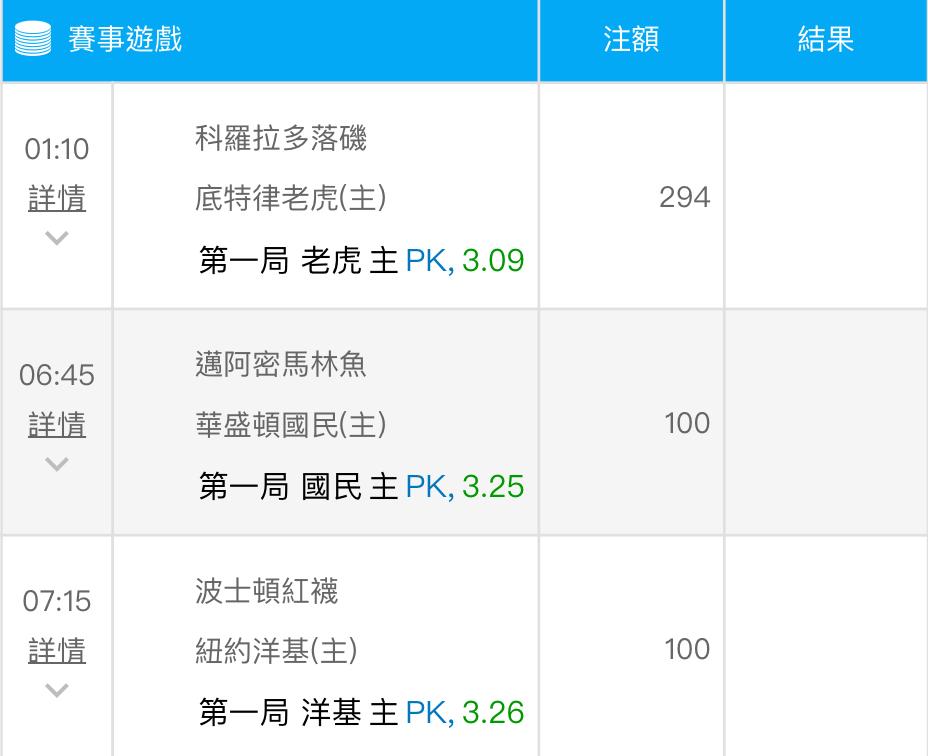Image resolution: width=928 pixels, height=756 pixels.
Task: Select the 賽事遊戲 header title
Action: (x=125, y=41)
